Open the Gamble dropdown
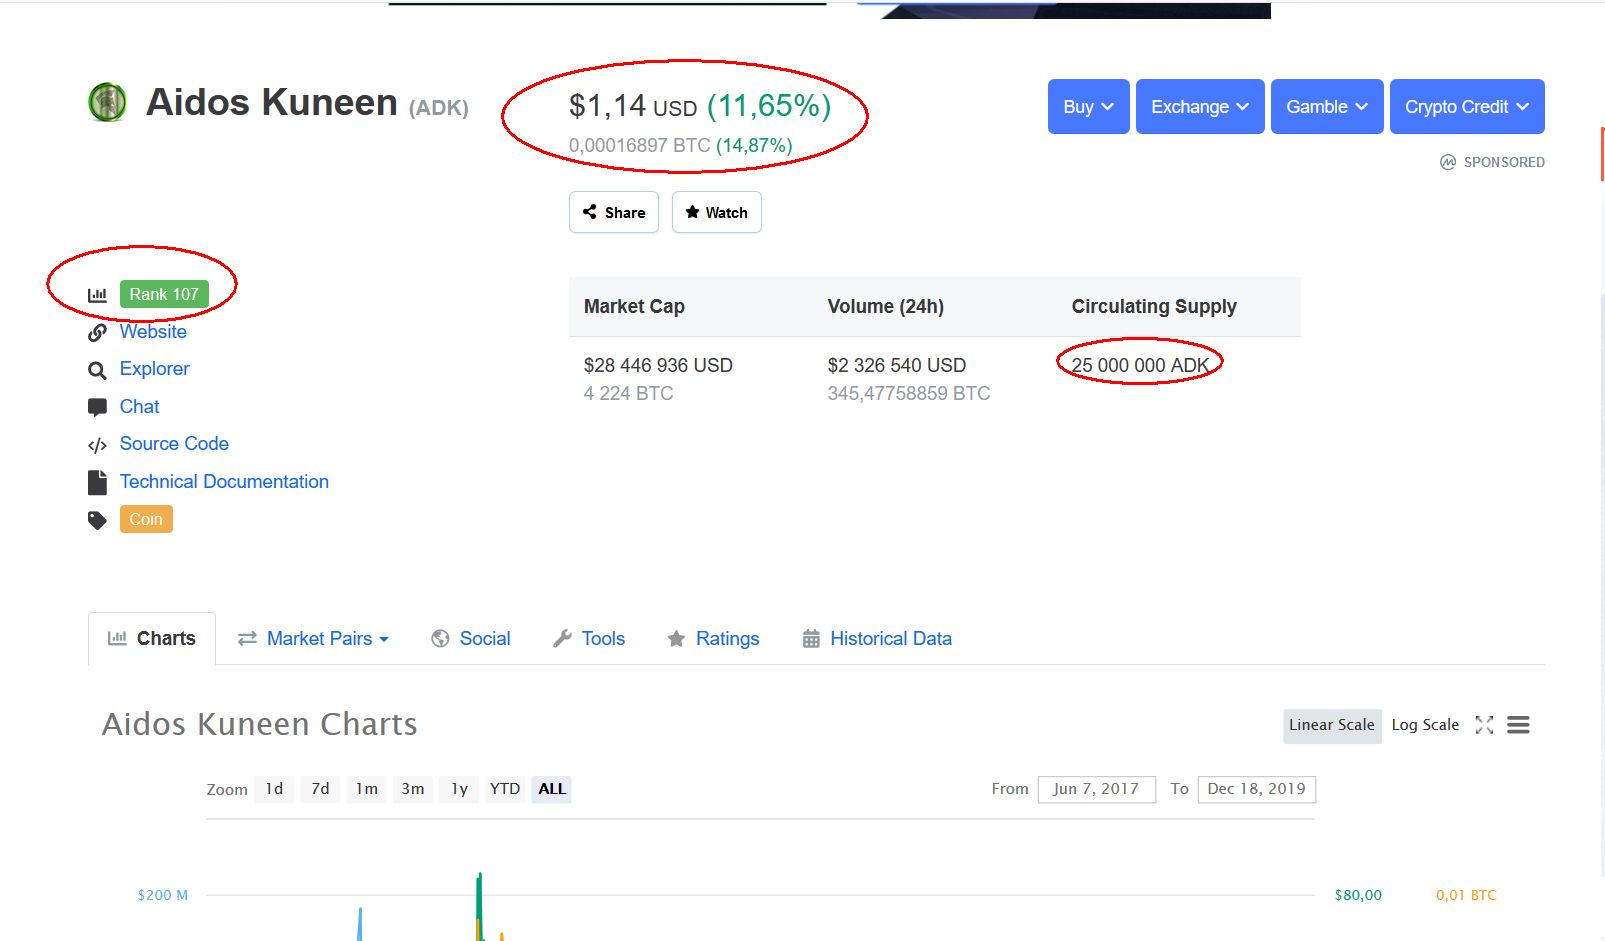This screenshot has height=941, width=1605. click(x=1327, y=106)
